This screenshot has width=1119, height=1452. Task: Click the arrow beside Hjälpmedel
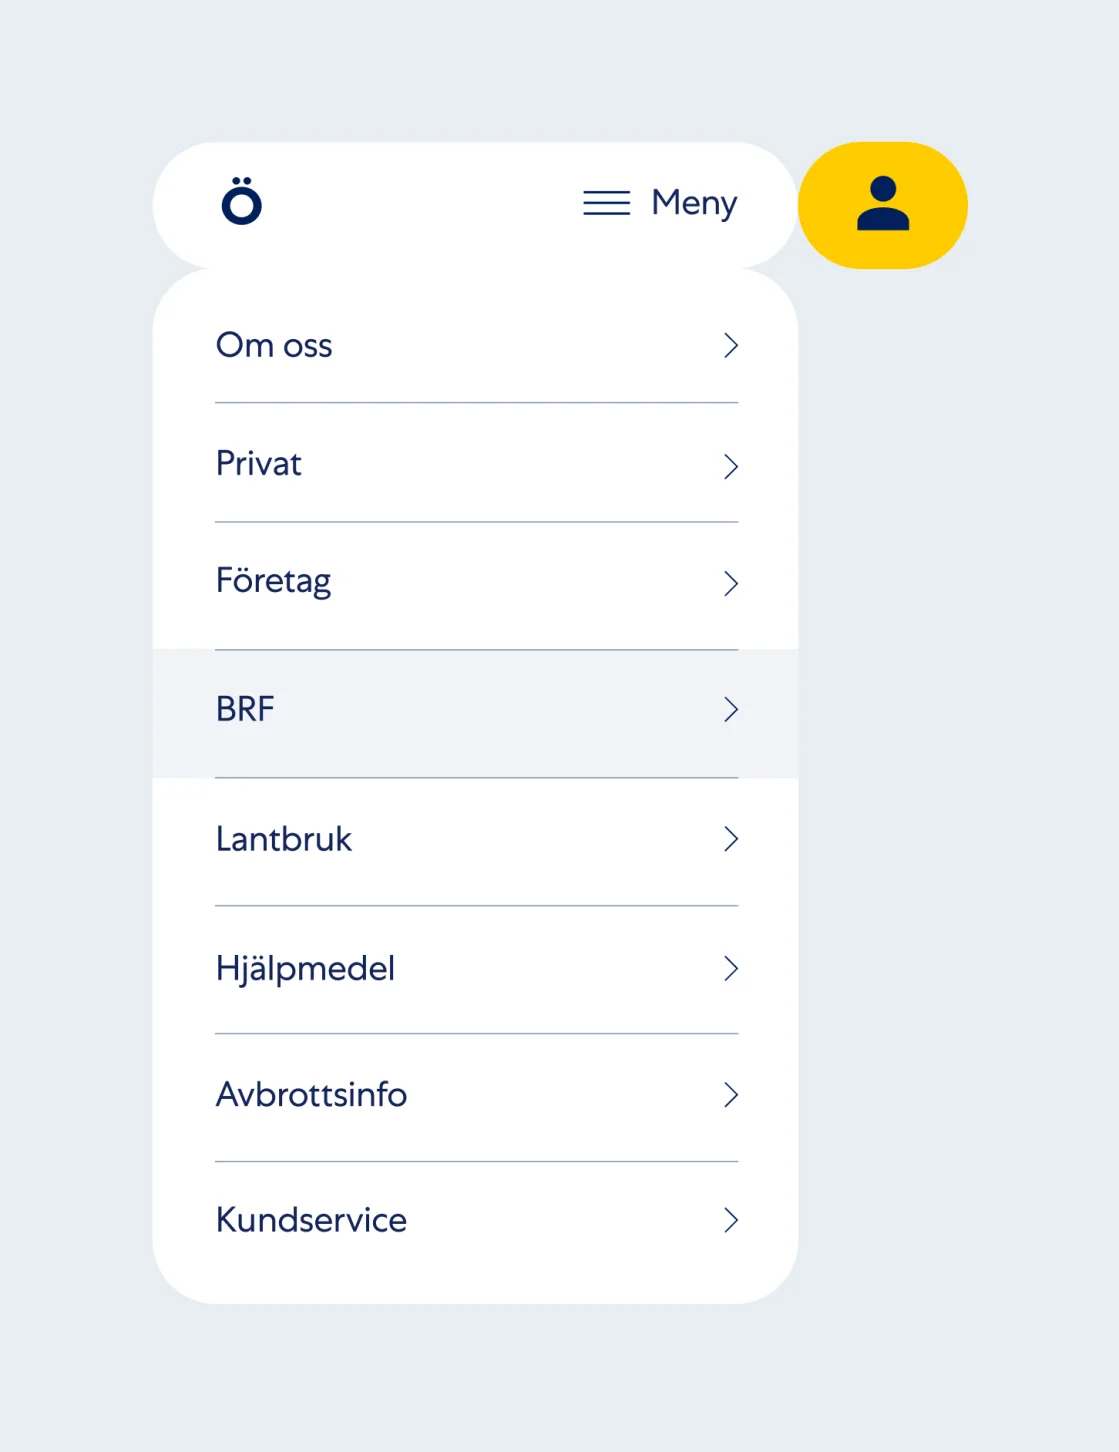[x=731, y=968]
